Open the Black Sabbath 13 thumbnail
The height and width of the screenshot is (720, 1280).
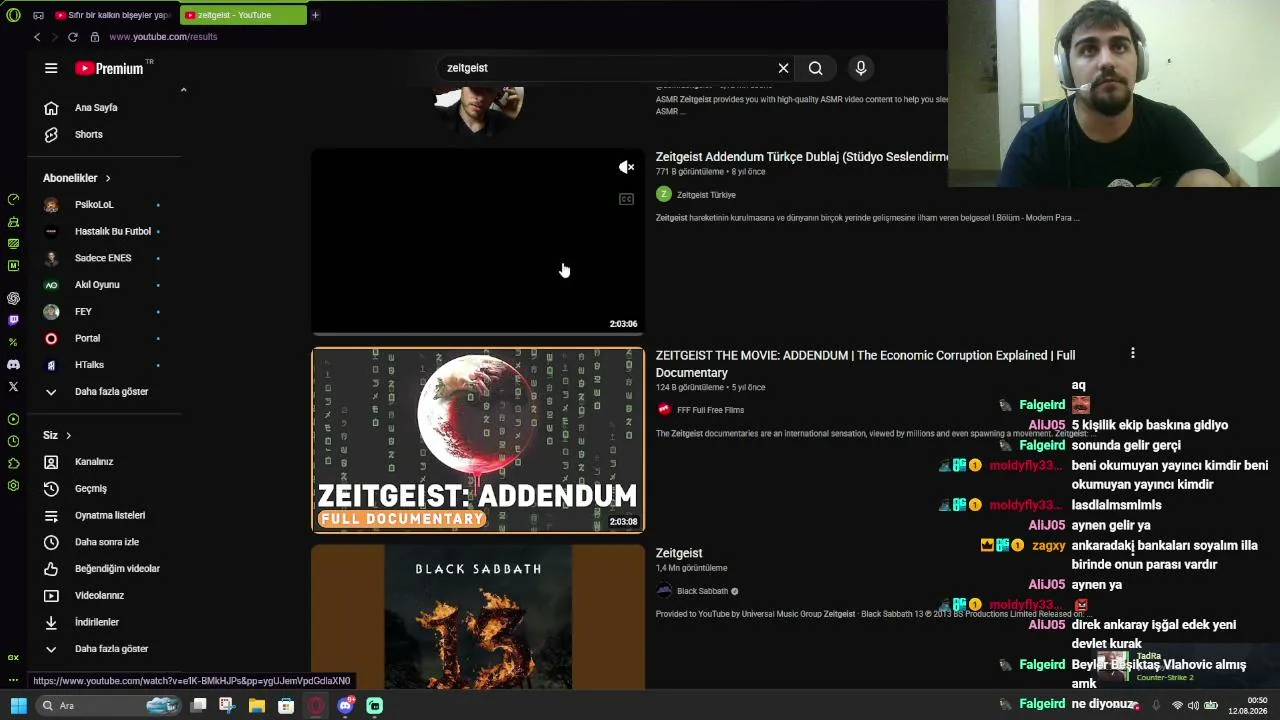(x=478, y=617)
